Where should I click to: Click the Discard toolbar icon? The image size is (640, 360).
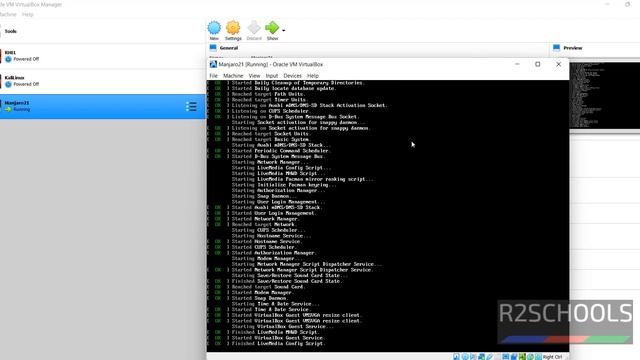point(253,28)
